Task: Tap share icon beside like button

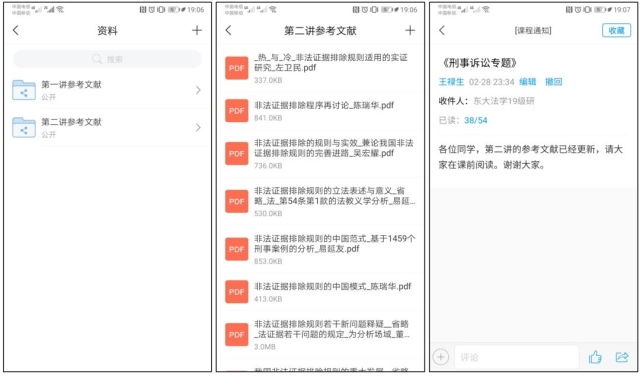Action: pyautogui.click(x=622, y=357)
